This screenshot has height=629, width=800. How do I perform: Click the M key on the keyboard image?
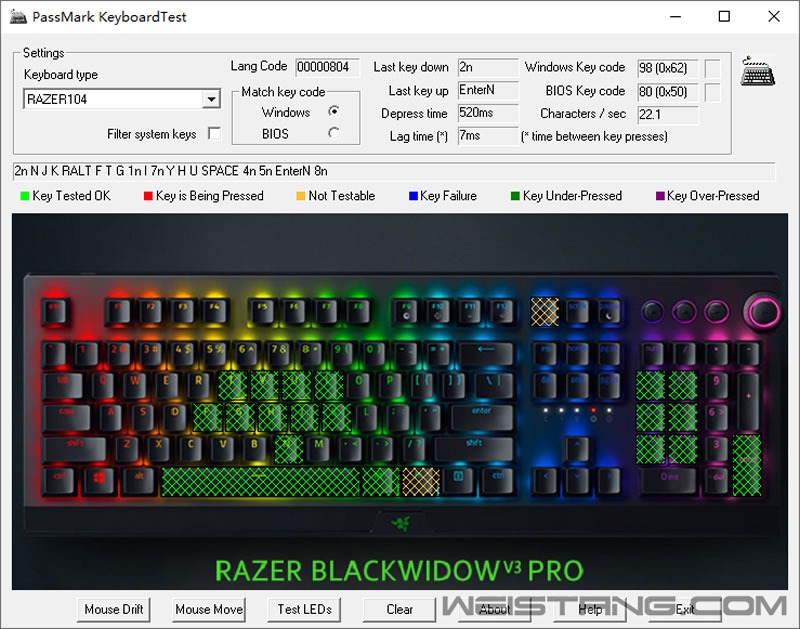click(319, 447)
